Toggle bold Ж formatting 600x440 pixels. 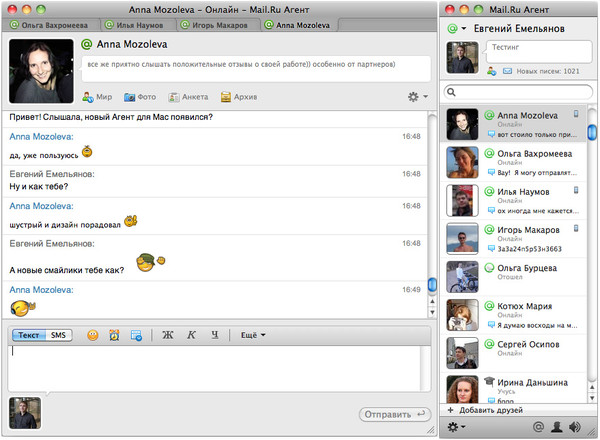(168, 335)
